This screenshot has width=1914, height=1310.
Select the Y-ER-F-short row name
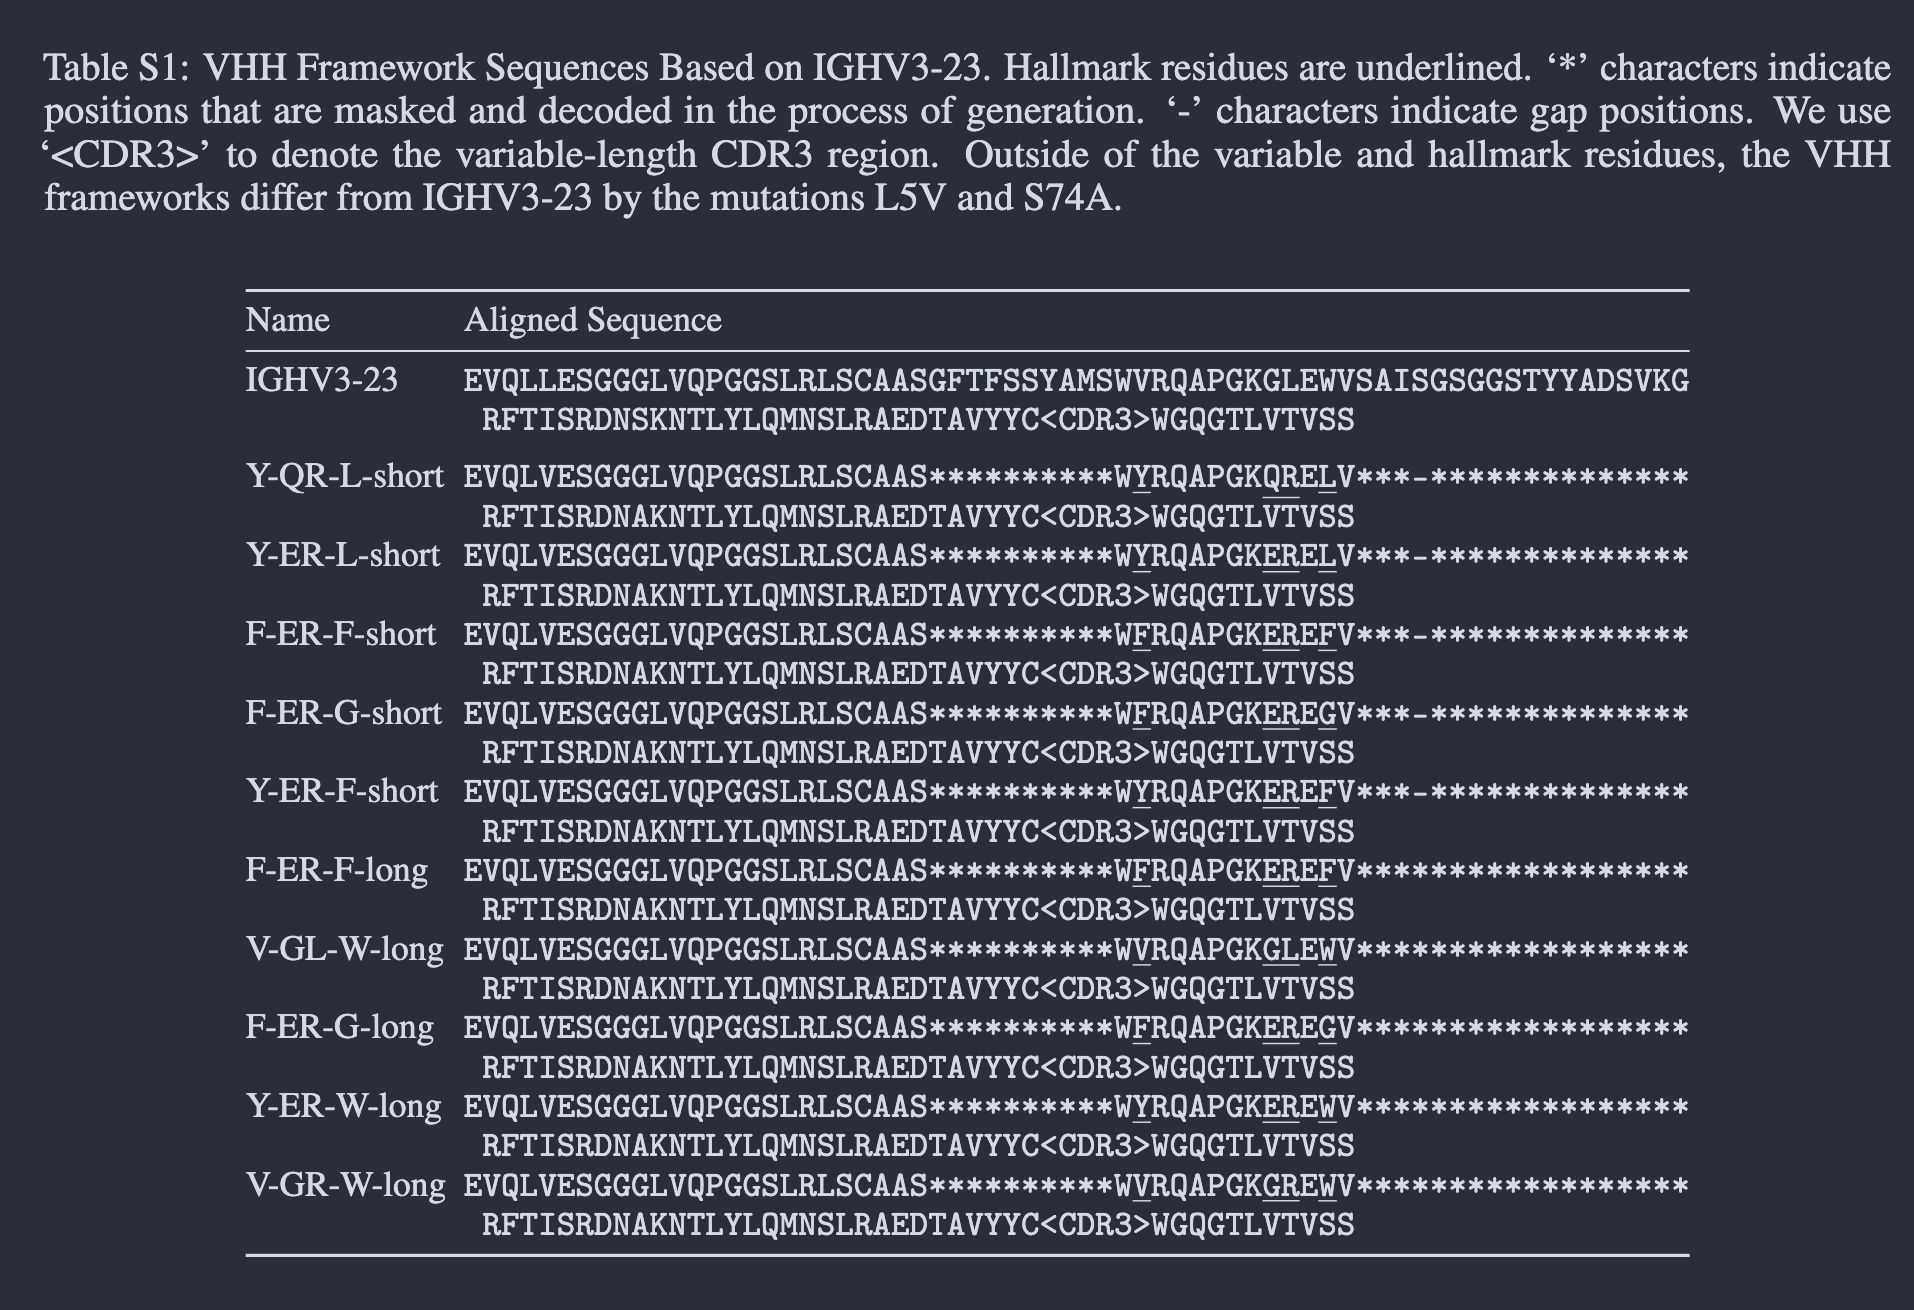click(341, 791)
